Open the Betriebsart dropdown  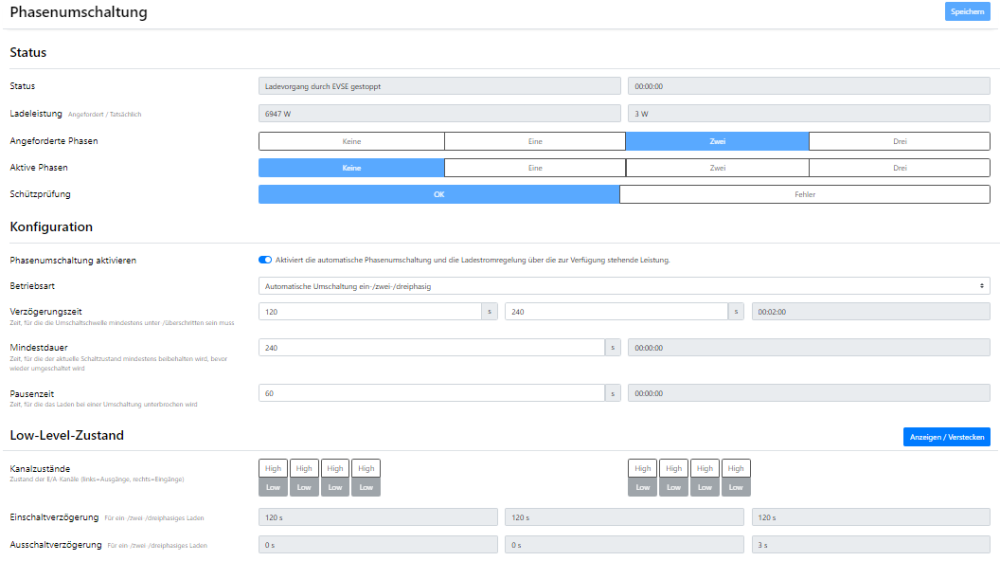(623, 286)
